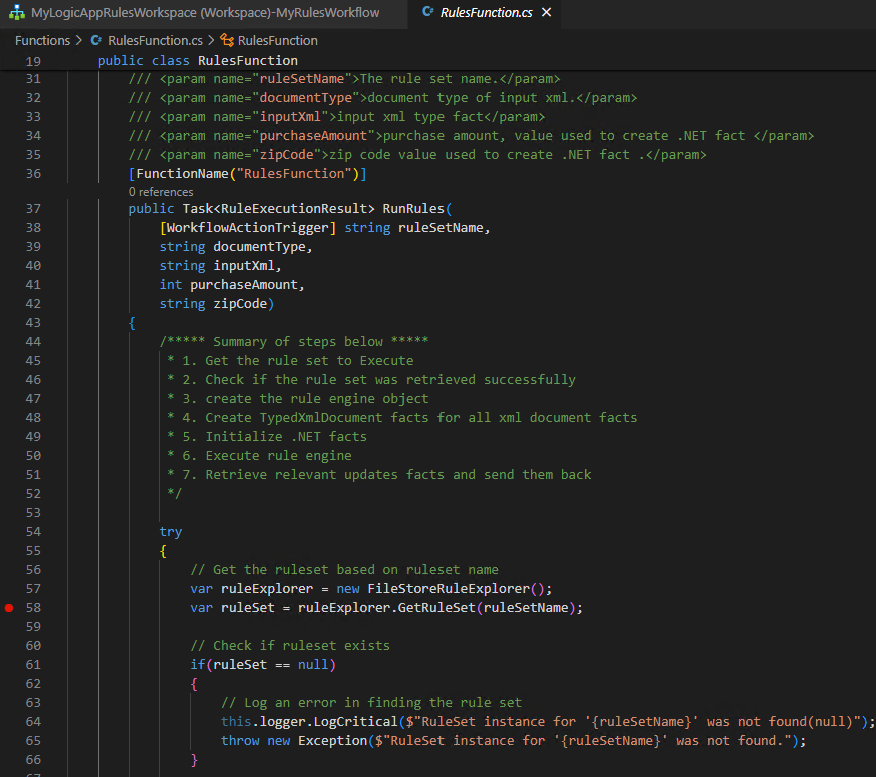This screenshot has height=777, width=876.
Task: Switch to the MyLogicAppRulesWorkspace MyRulesWorkflow tab
Action: coord(205,13)
